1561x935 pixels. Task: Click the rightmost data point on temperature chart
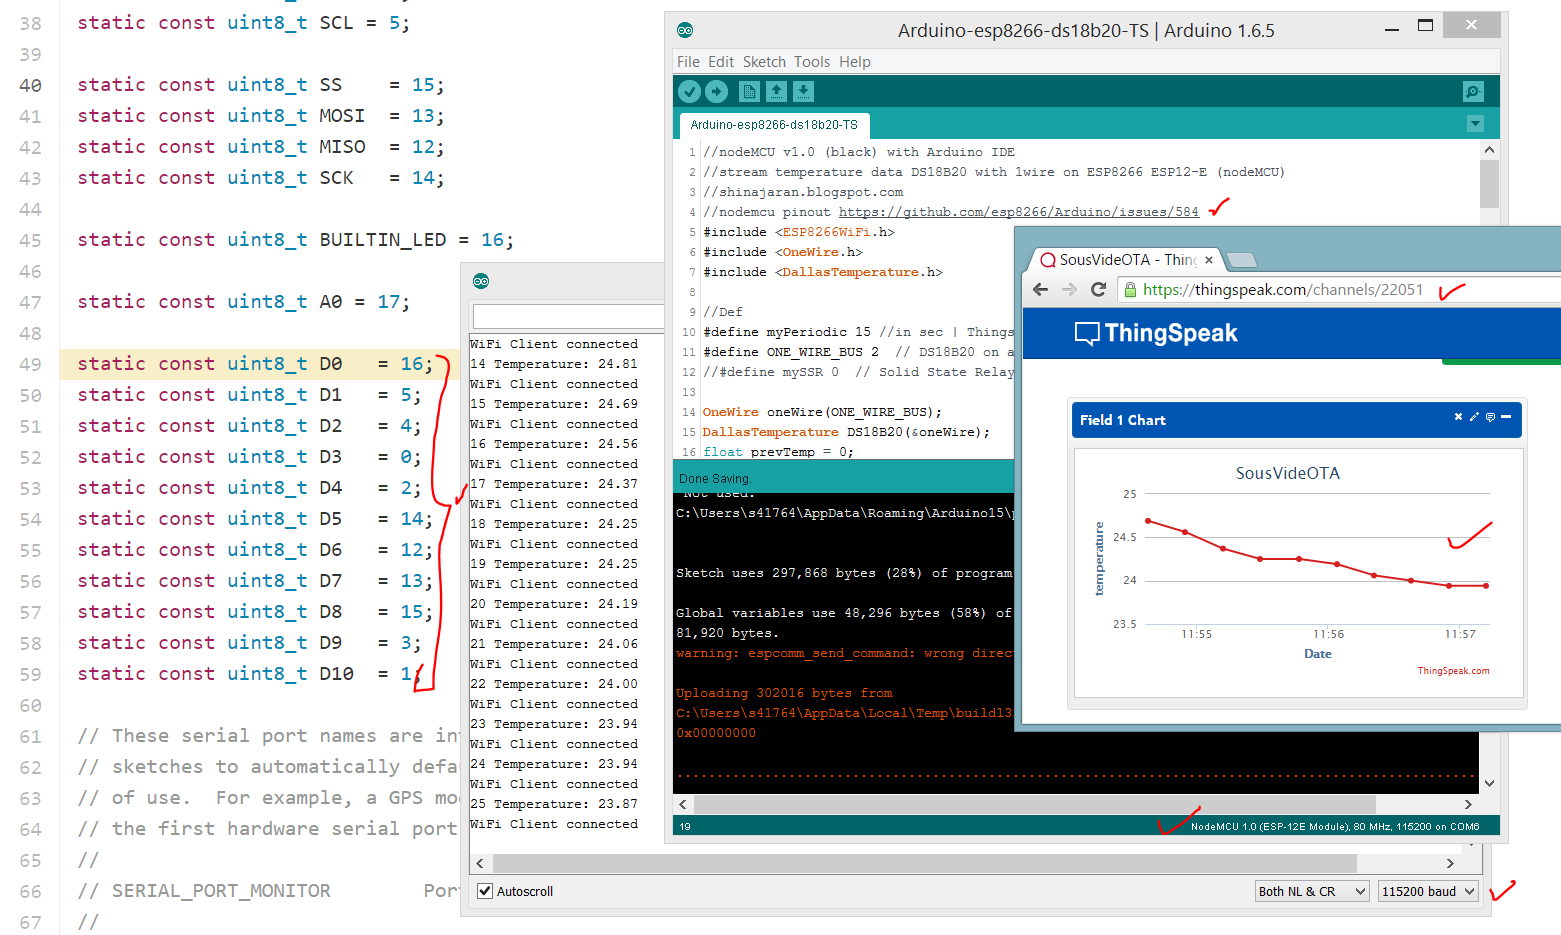tap(1486, 586)
